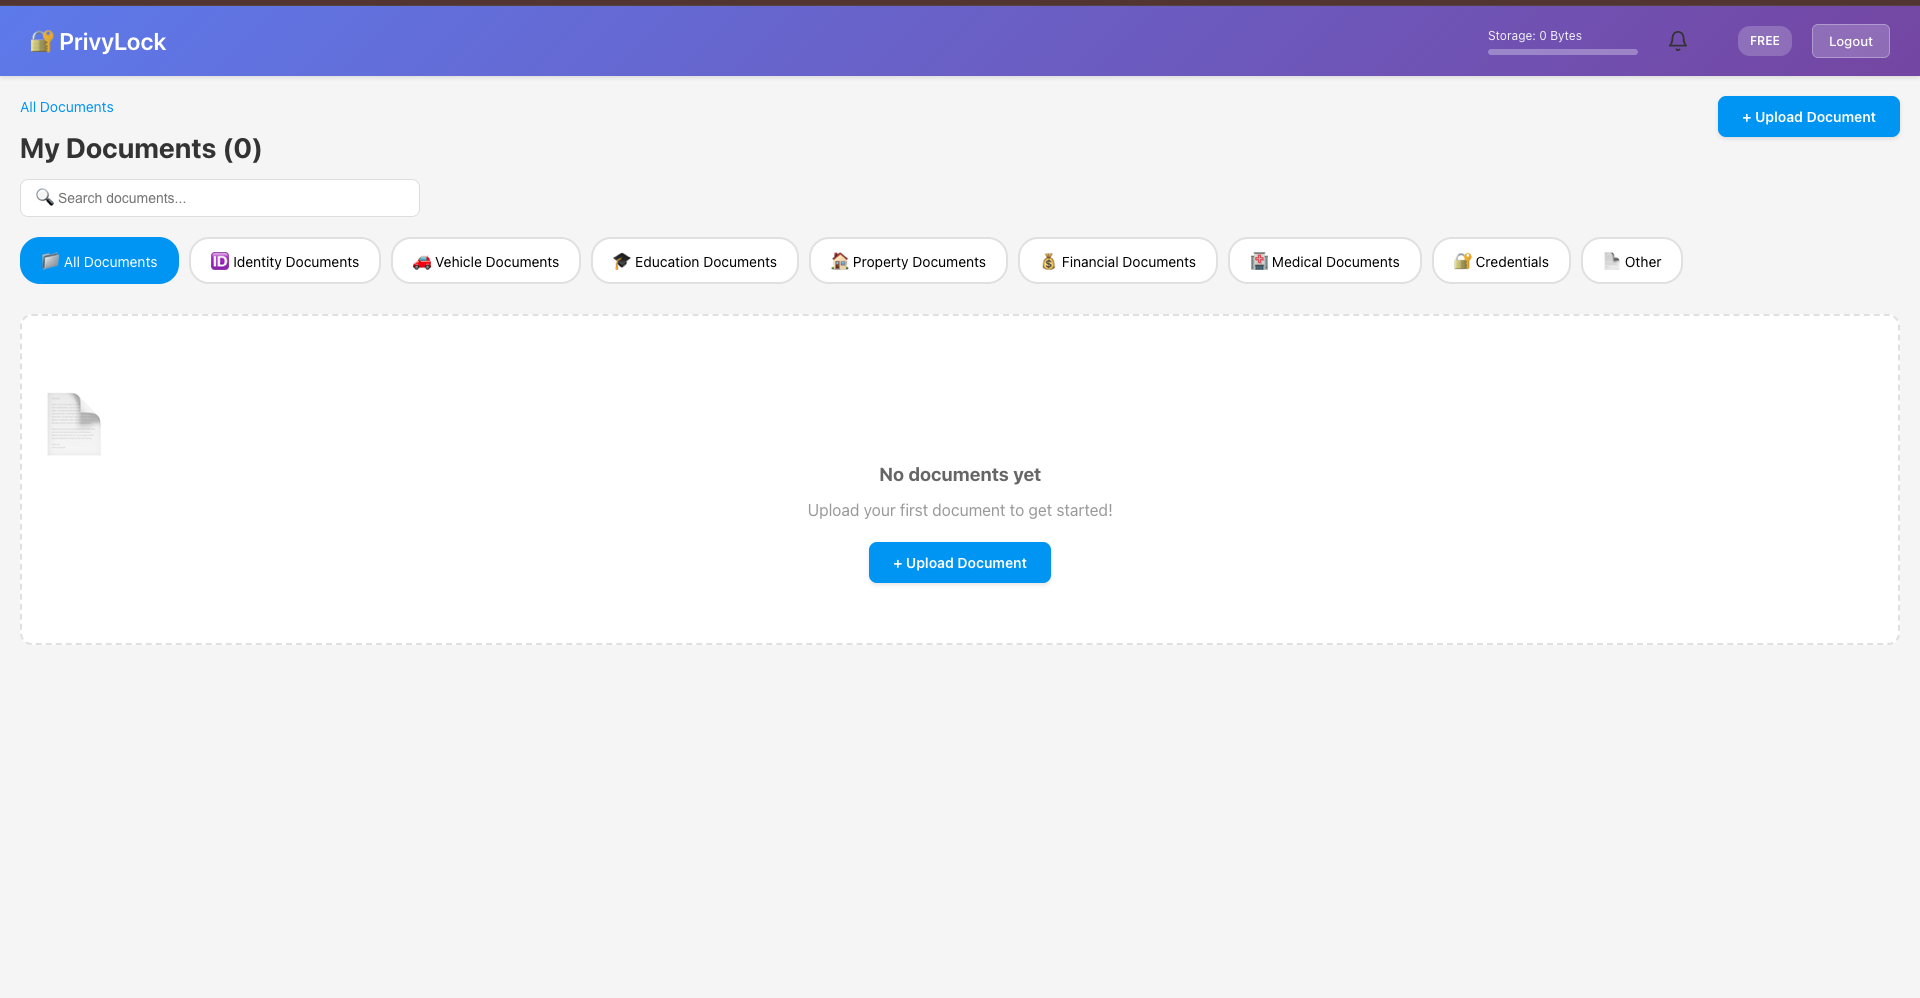Click the hospital icon on Medical Documents filter
This screenshot has height=998, width=1920.
point(1259,261)
